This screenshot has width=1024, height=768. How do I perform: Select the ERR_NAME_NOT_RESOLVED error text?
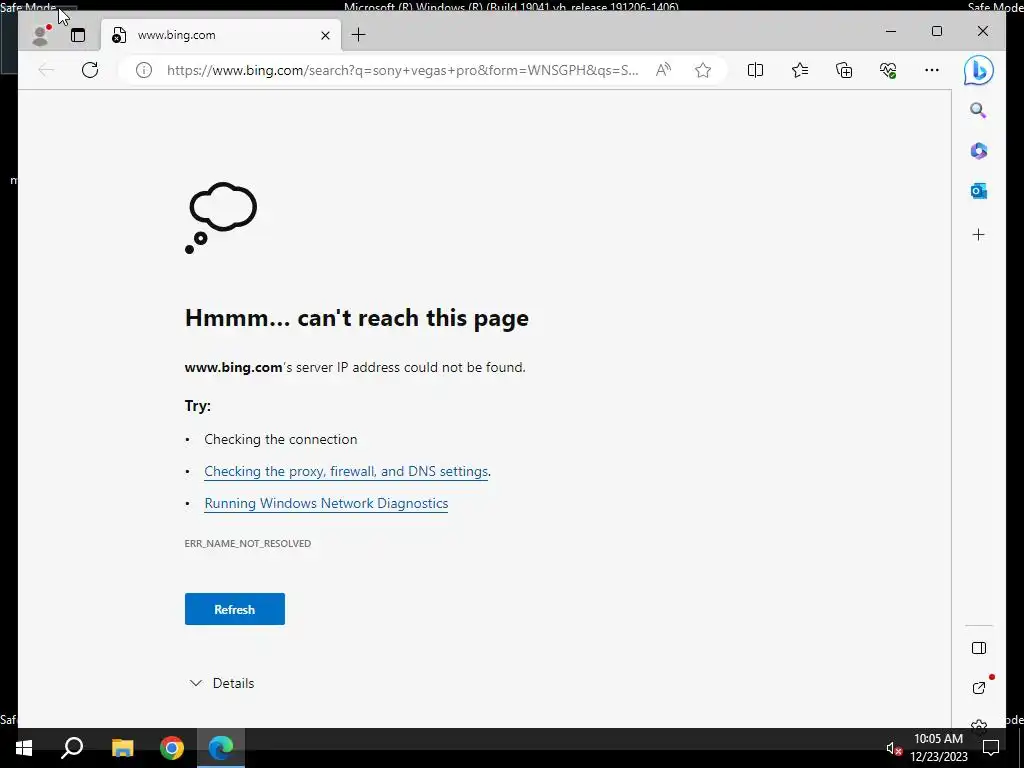(x=248, y=543)
